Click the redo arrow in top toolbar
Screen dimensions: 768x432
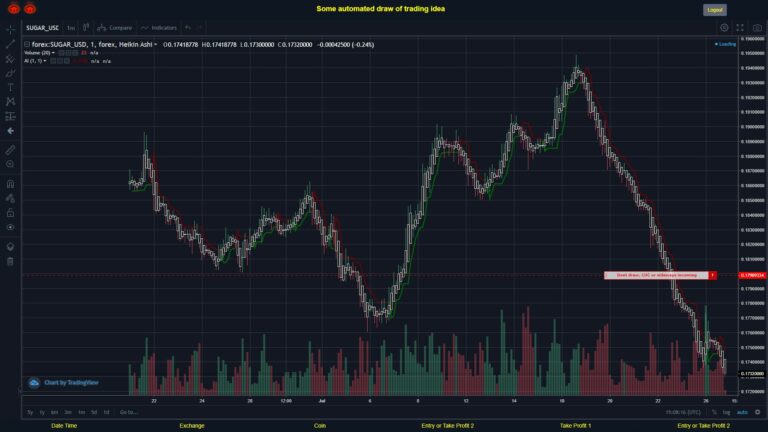200,27
